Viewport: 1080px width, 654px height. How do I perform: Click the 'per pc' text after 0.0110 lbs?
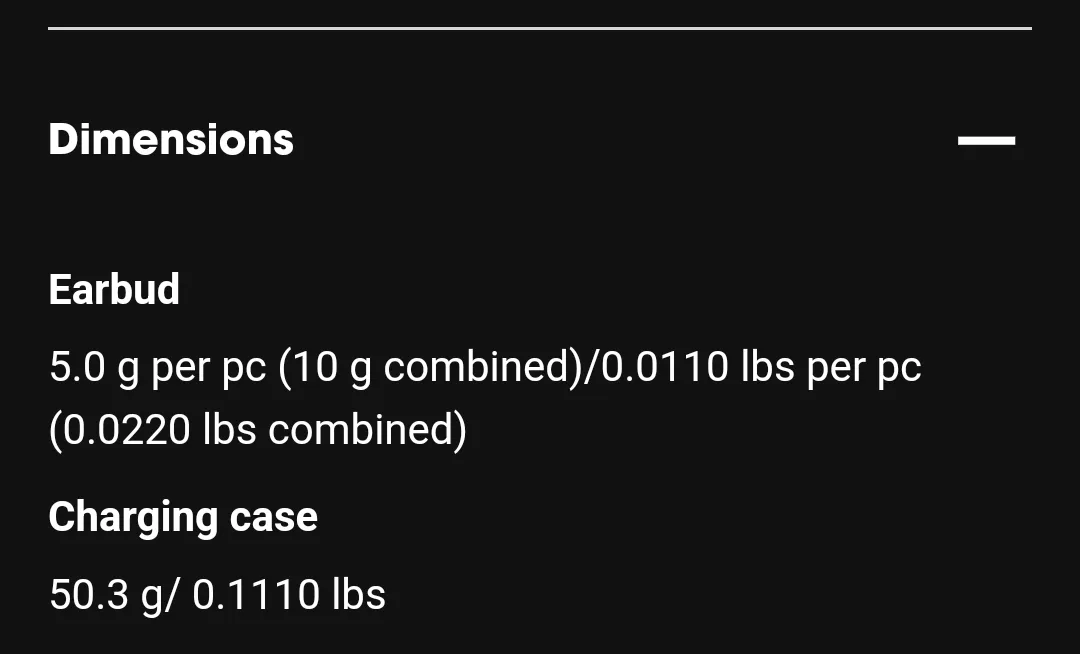[864, 368]
